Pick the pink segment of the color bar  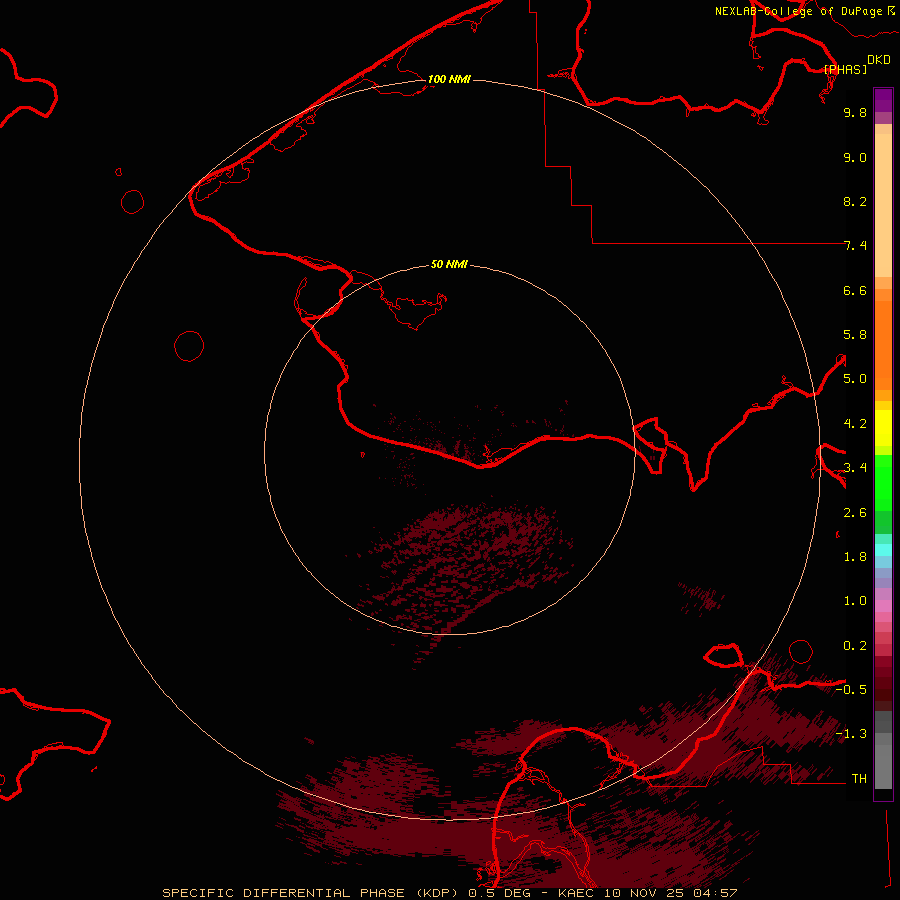[x=883, y=606]
